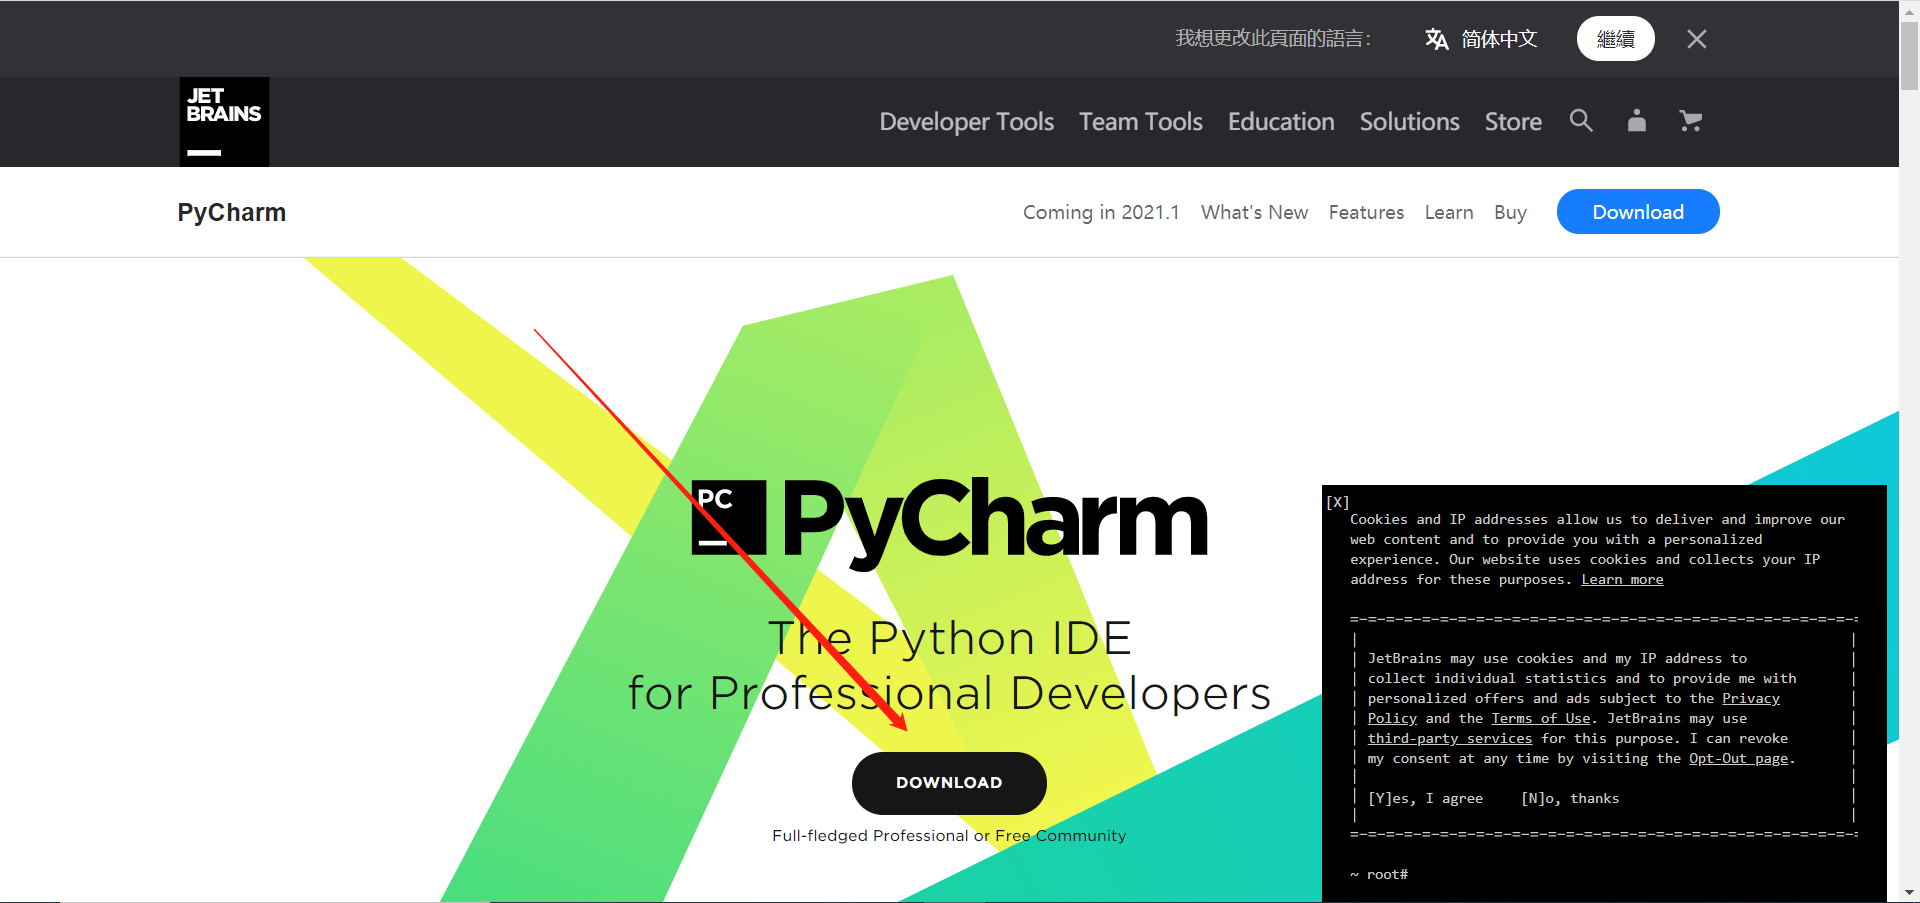This screenshot has width=1920, height=903.
Task: Click scrollbar down arrow
Action: [x=1909, y=892]
